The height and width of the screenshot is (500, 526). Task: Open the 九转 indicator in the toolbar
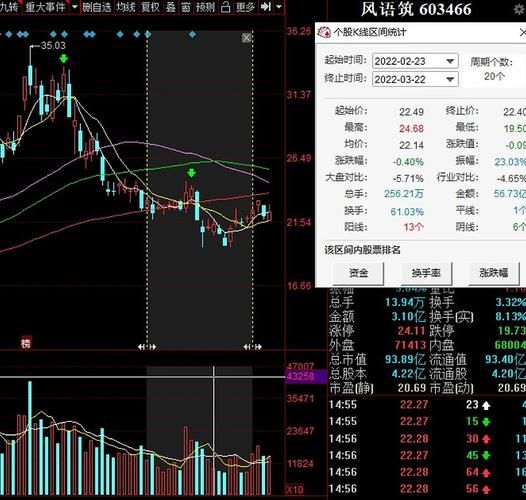tap(9, 7)
